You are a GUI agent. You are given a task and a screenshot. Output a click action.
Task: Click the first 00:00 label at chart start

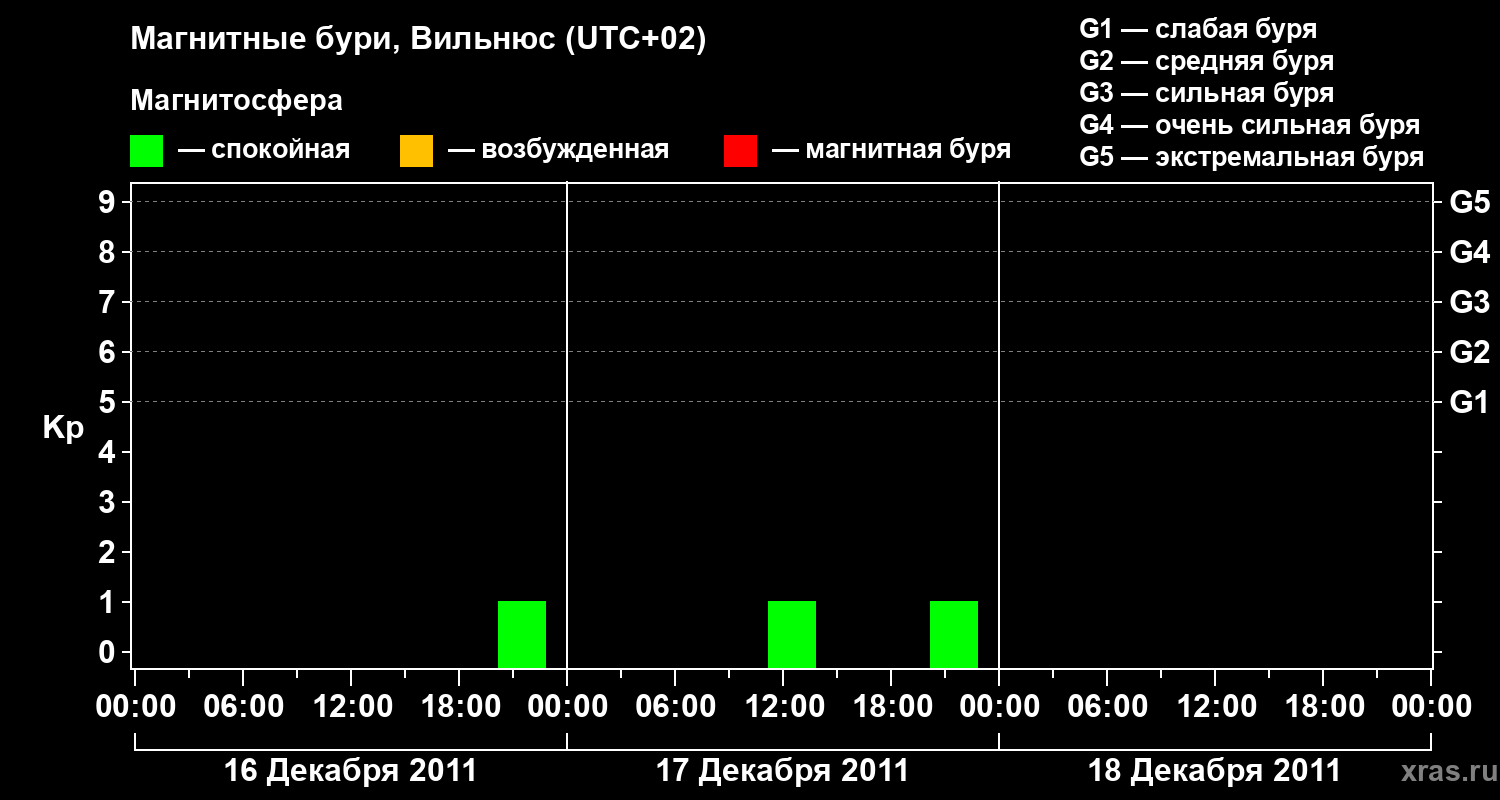point(136,706)
